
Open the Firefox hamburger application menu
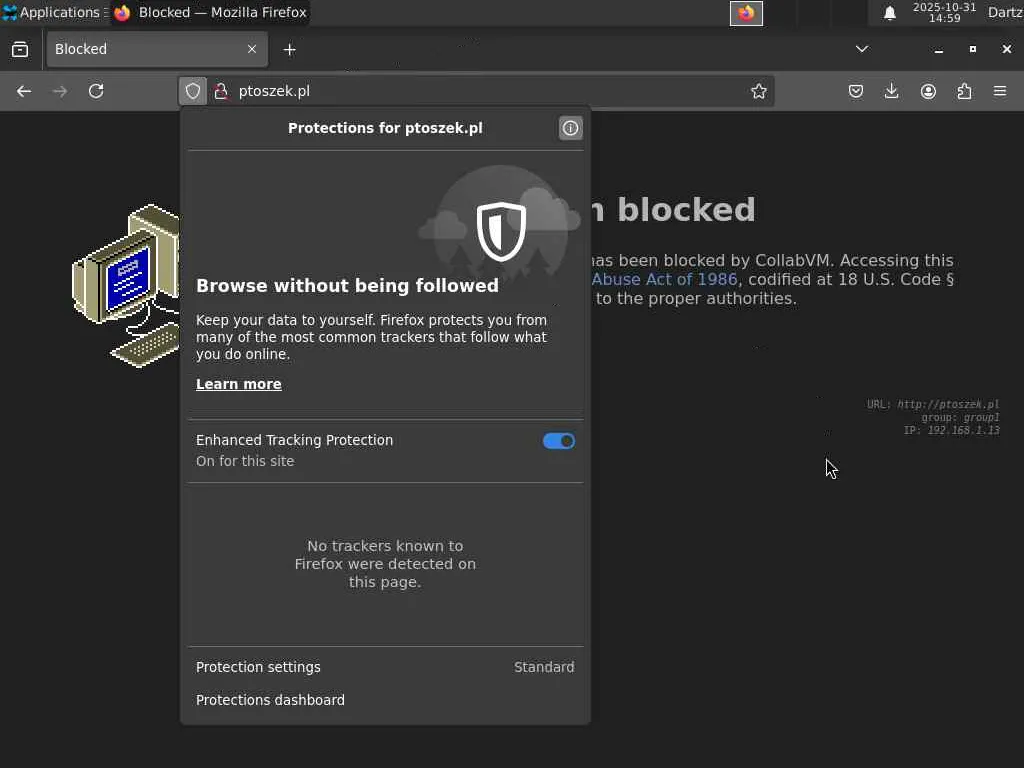[1000, 91]
